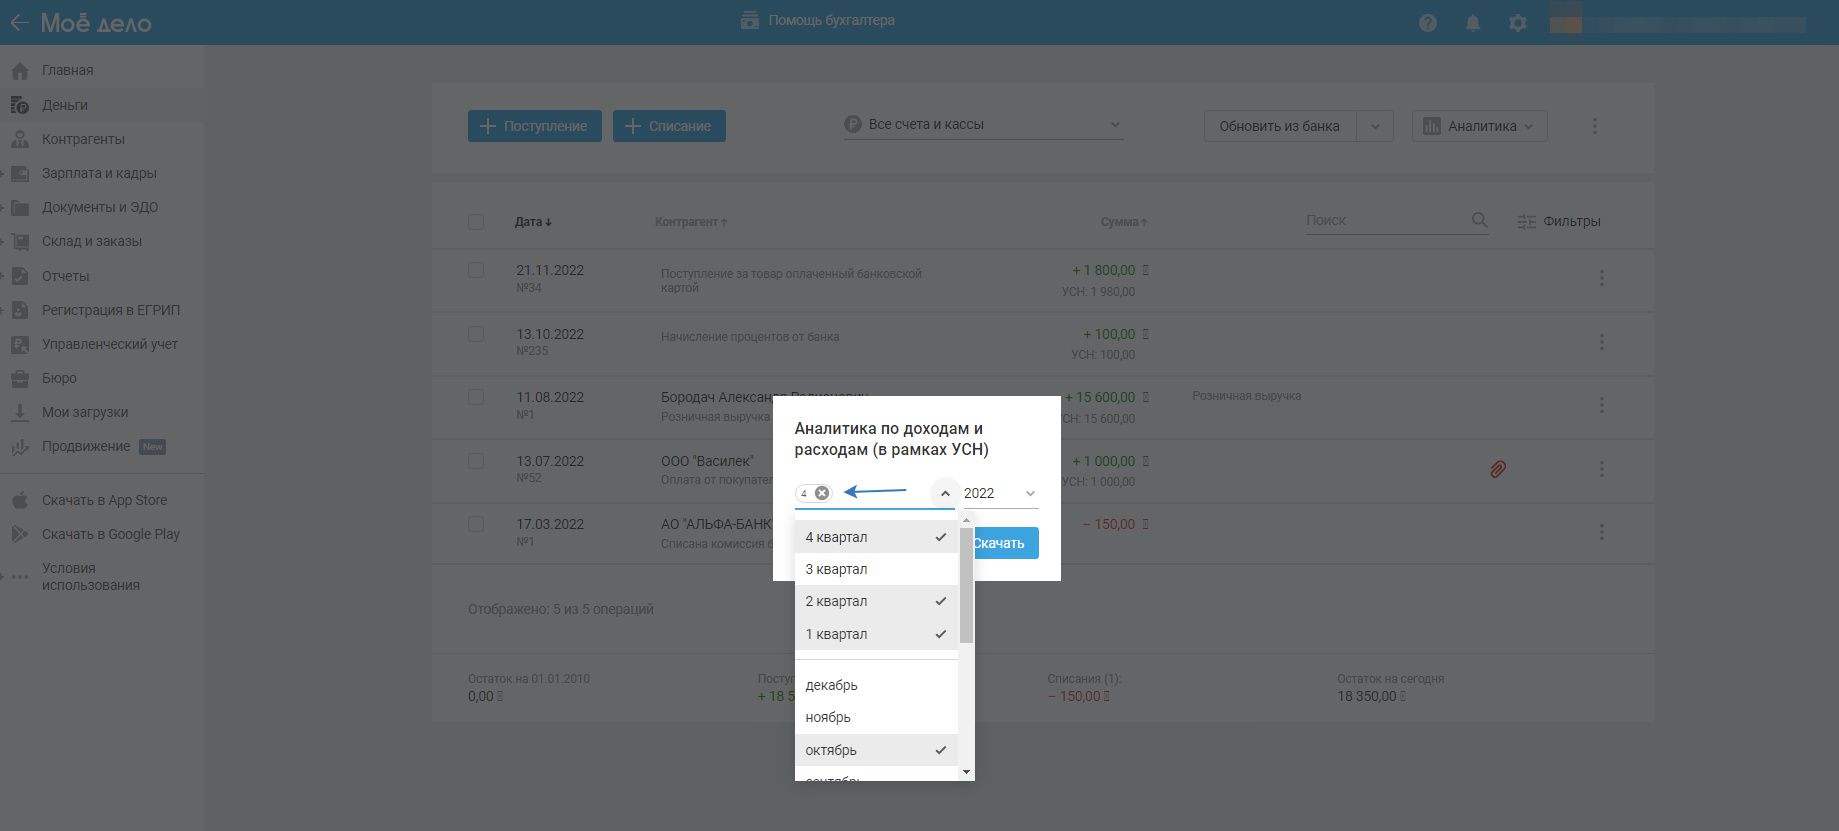
Task: Expand the Все счета и кассы dropdown
Action: pyautogui.click(x=983, y=125)
